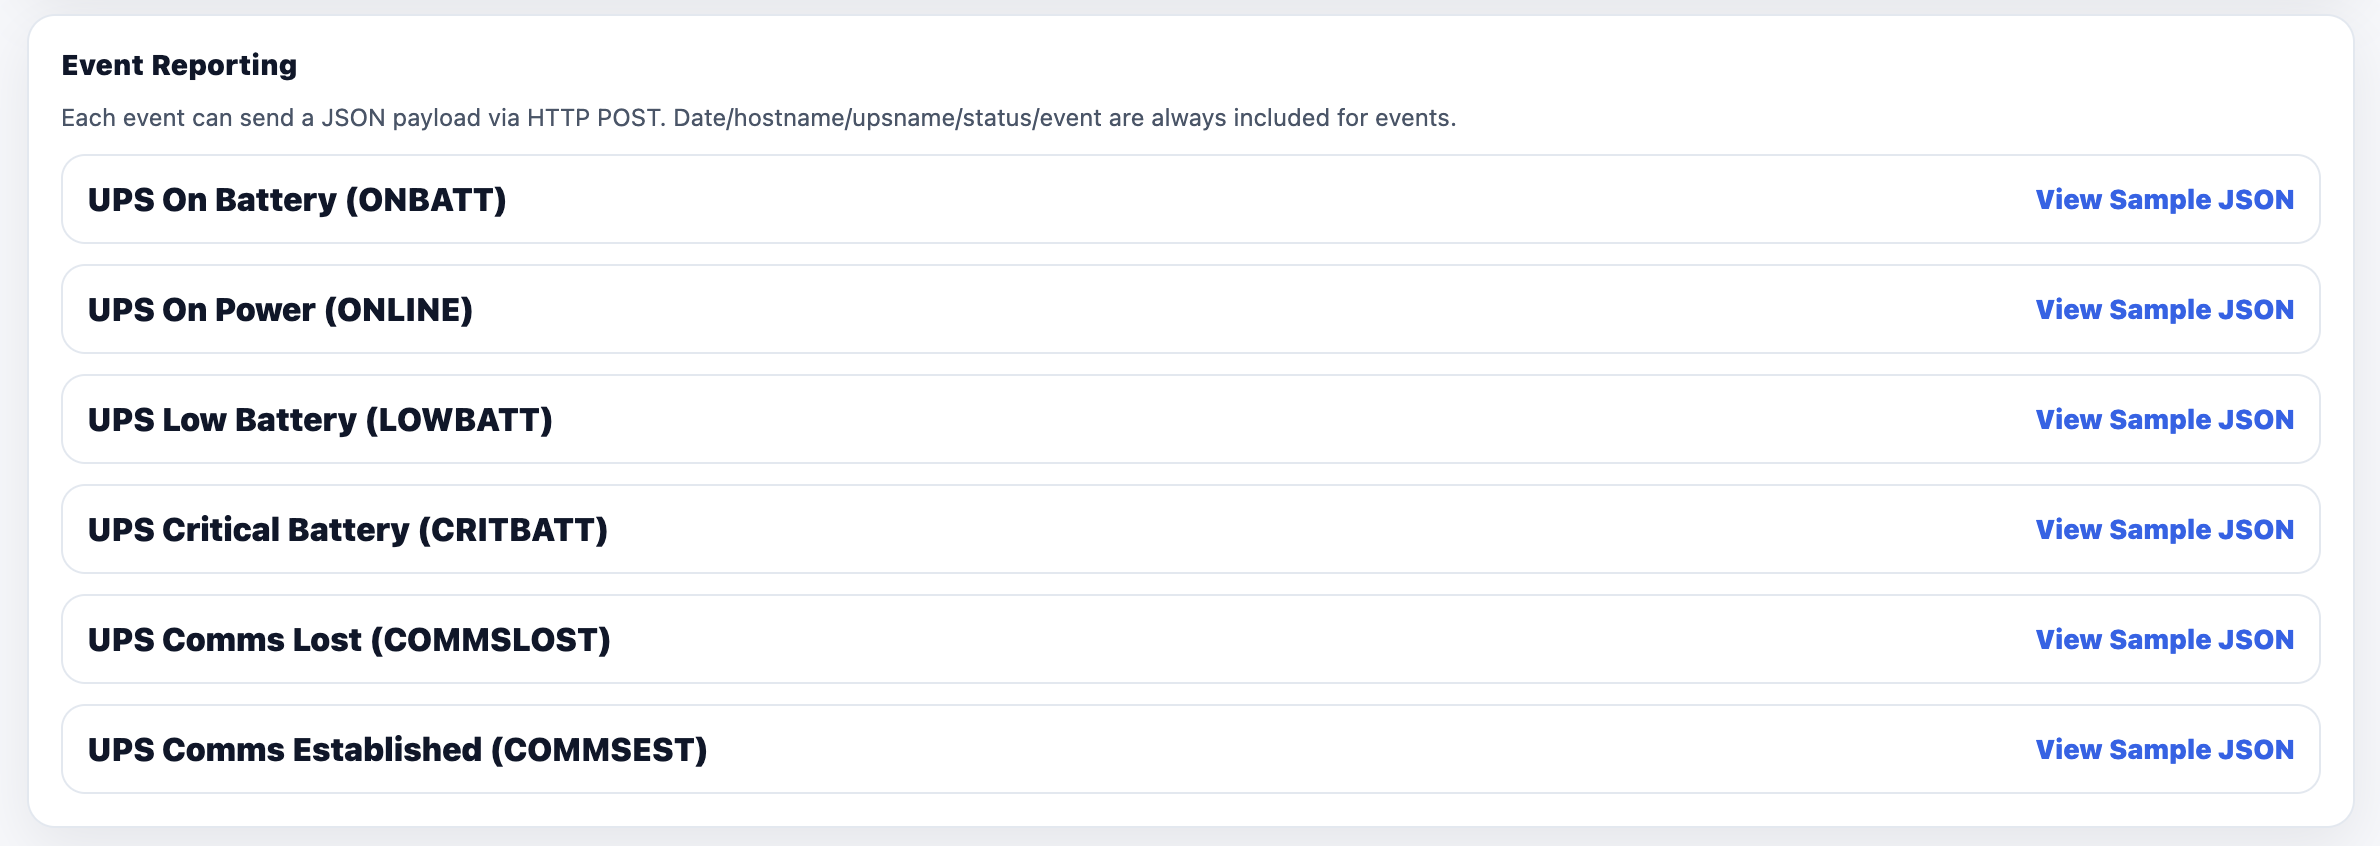The image size is (2380, 846).
Task: View Sample JSON for the COMMSEST event
Action: click(x=2165, y=749)
